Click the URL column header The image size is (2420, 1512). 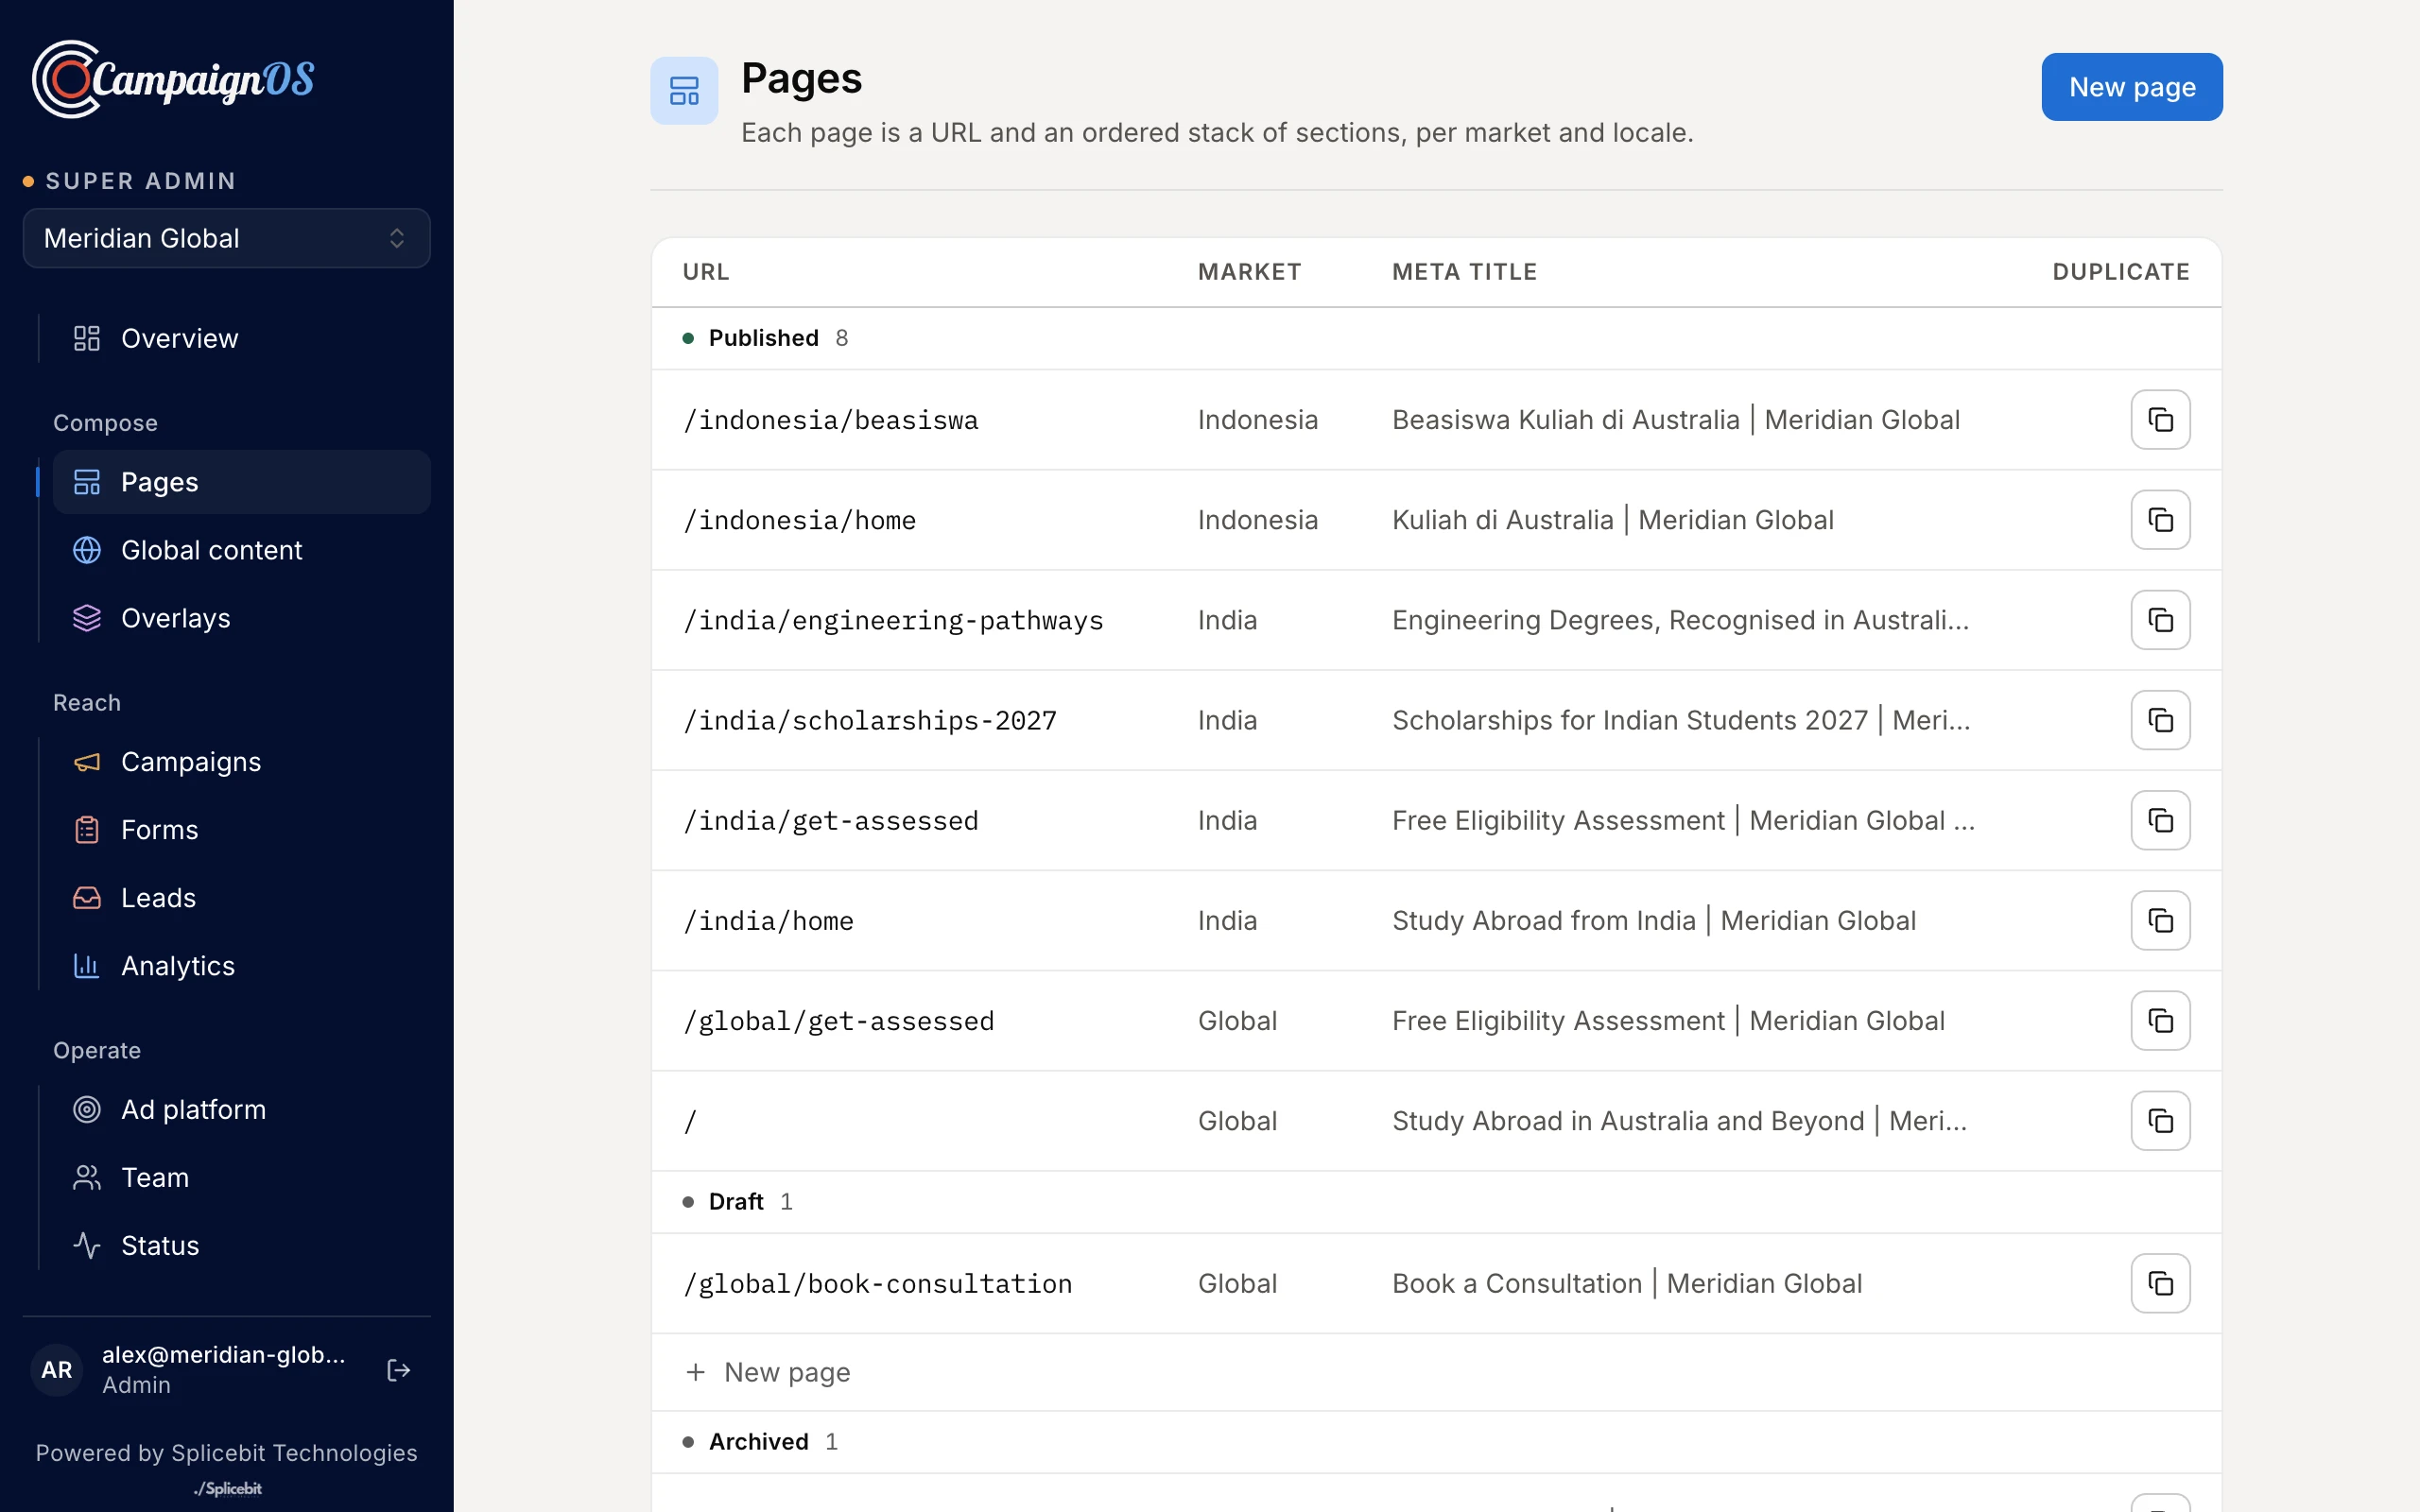click(x=706, y=272)
